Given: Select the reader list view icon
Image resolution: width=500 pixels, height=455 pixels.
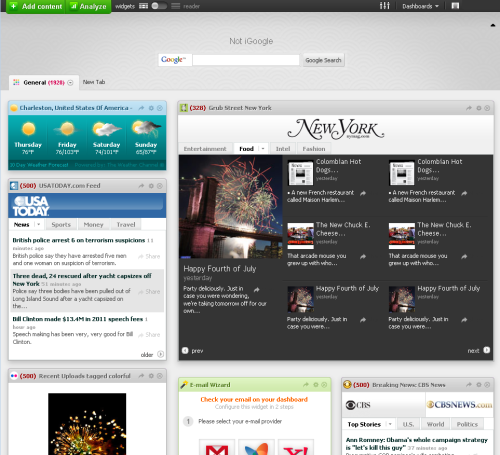Looking at the screenshot, I should 176,6.
